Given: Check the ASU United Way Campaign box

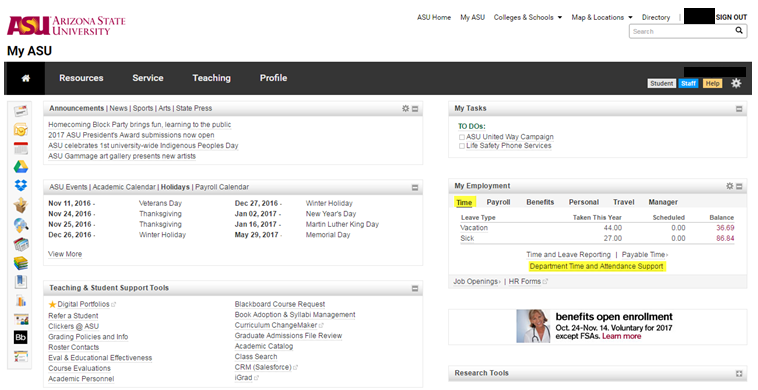Looking at the screenshot, I should [x=462, y=137].
